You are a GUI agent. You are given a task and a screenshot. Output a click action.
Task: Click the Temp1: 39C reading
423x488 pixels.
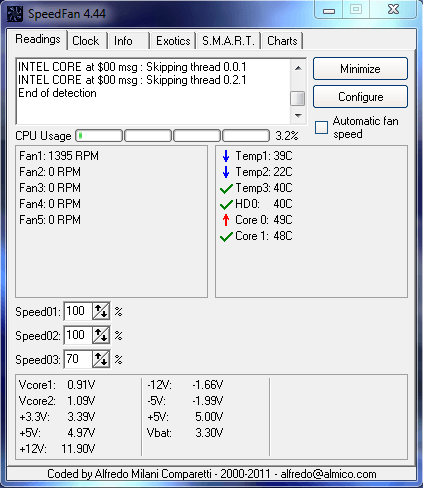pyautogui.click(x=264, y=156)
